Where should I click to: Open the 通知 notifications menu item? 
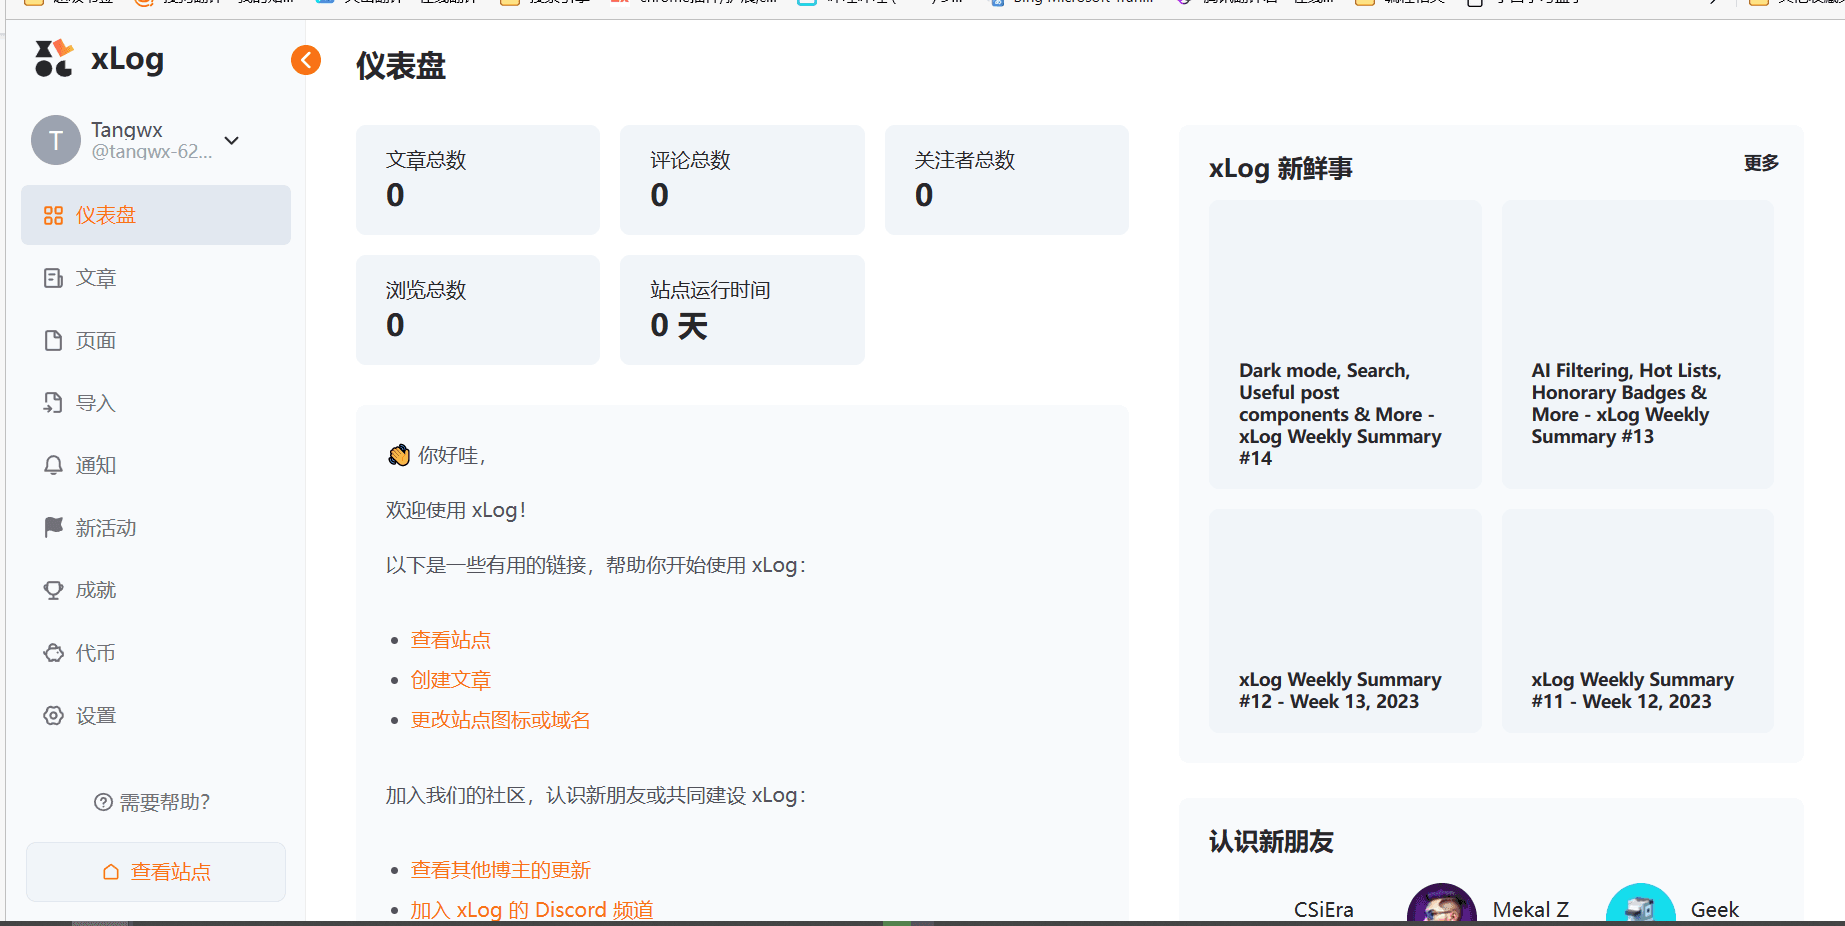tap(156, 465)
